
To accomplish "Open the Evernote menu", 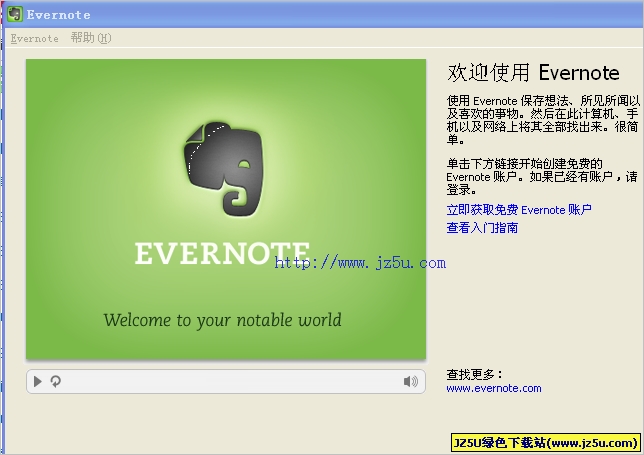I will point(34,38).
